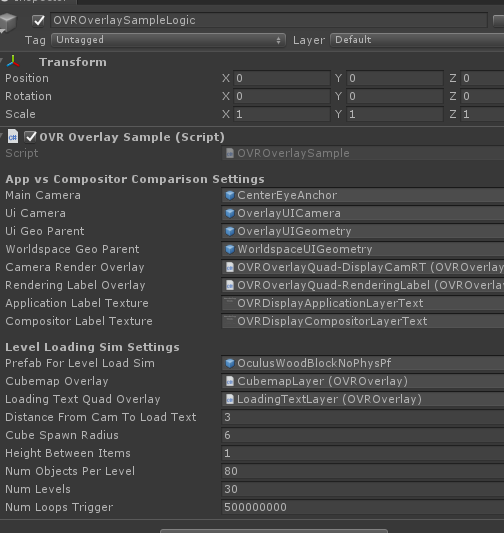504x533 pixels.
Task: Click the OVROverlayQuad-DisplayCamRT script icon
Action: [x=230, y=267]
